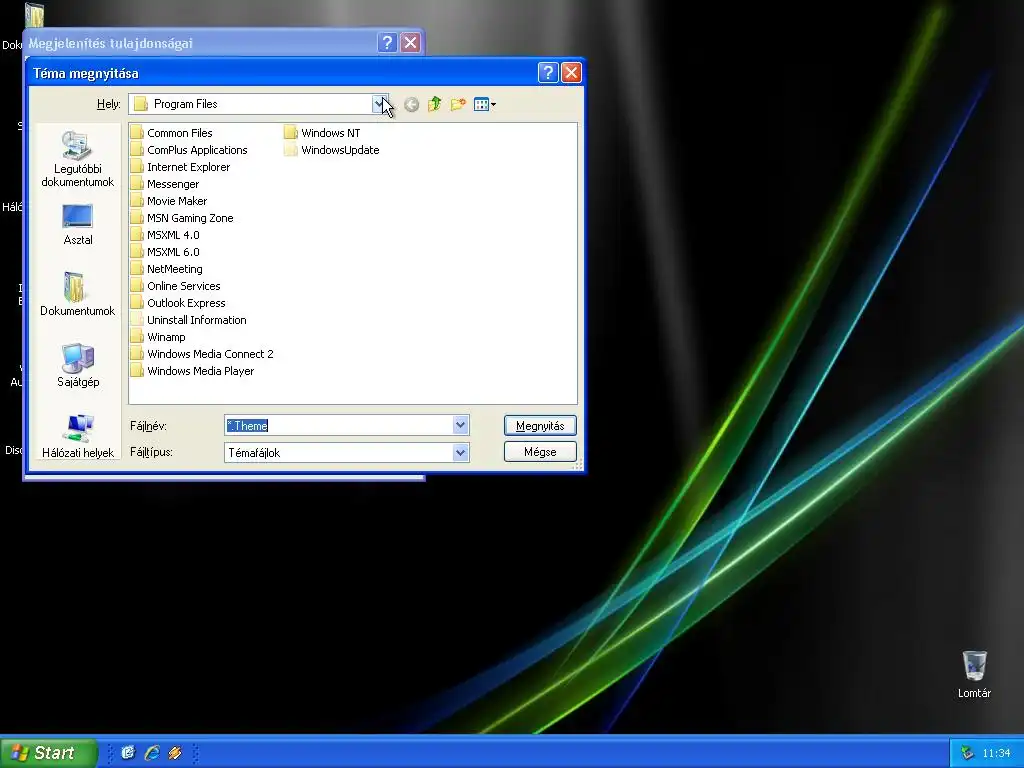Open Legutóbbi dokumentumok in the places bar
Image resolution: width=1024 pixels, height=768 pixels.
(78, 159)
